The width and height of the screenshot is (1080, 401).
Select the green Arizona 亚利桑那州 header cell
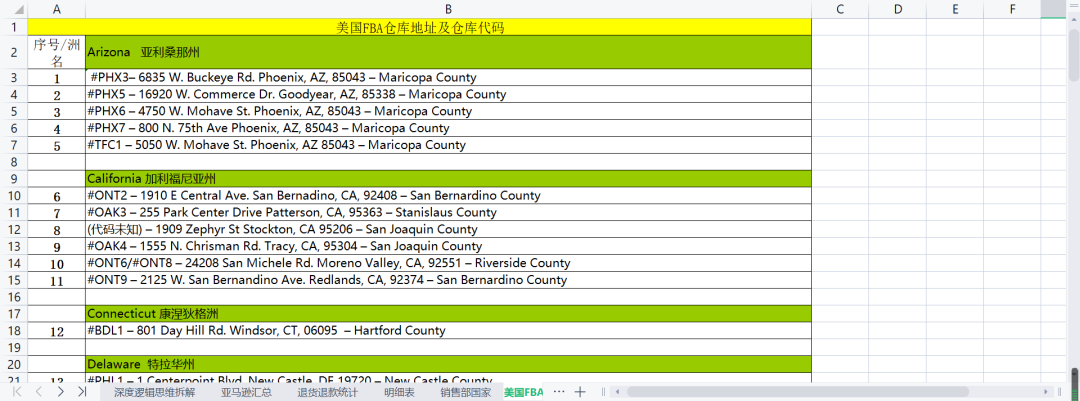tap(448, 51)
